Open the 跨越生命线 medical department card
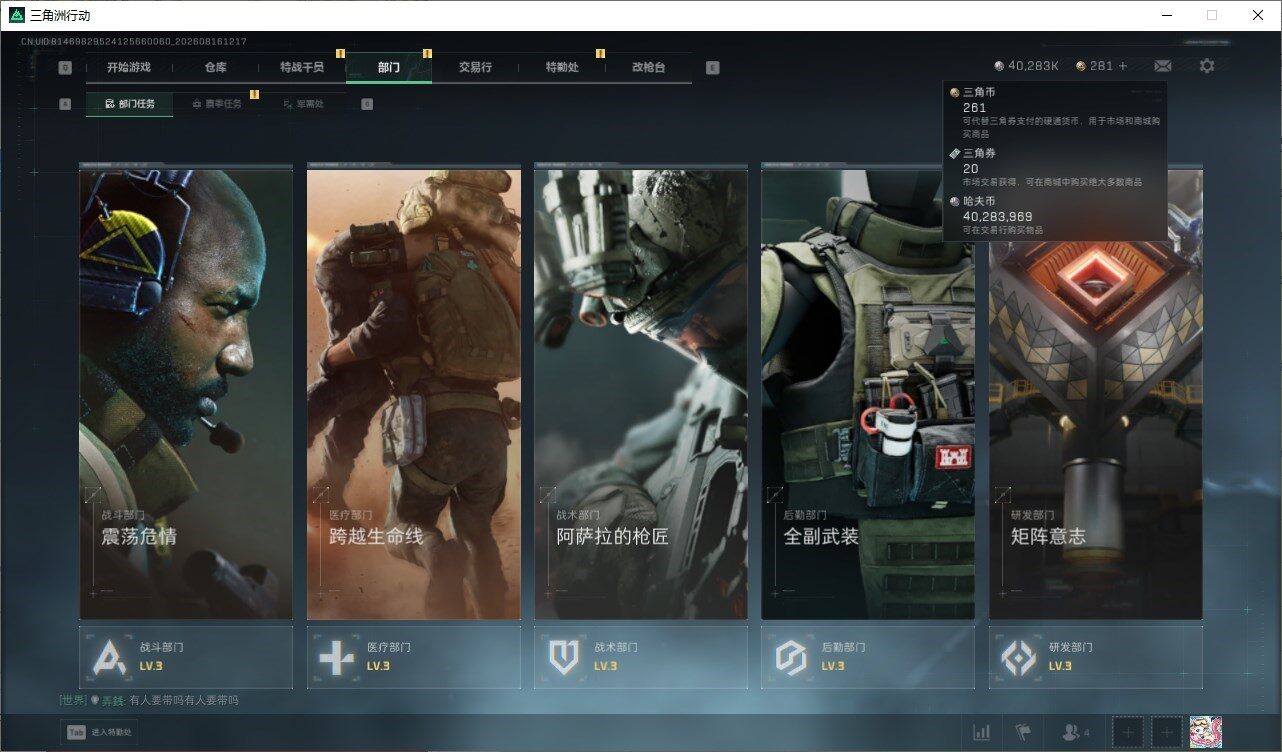The image size is (1282, 752). coord(414,394)
